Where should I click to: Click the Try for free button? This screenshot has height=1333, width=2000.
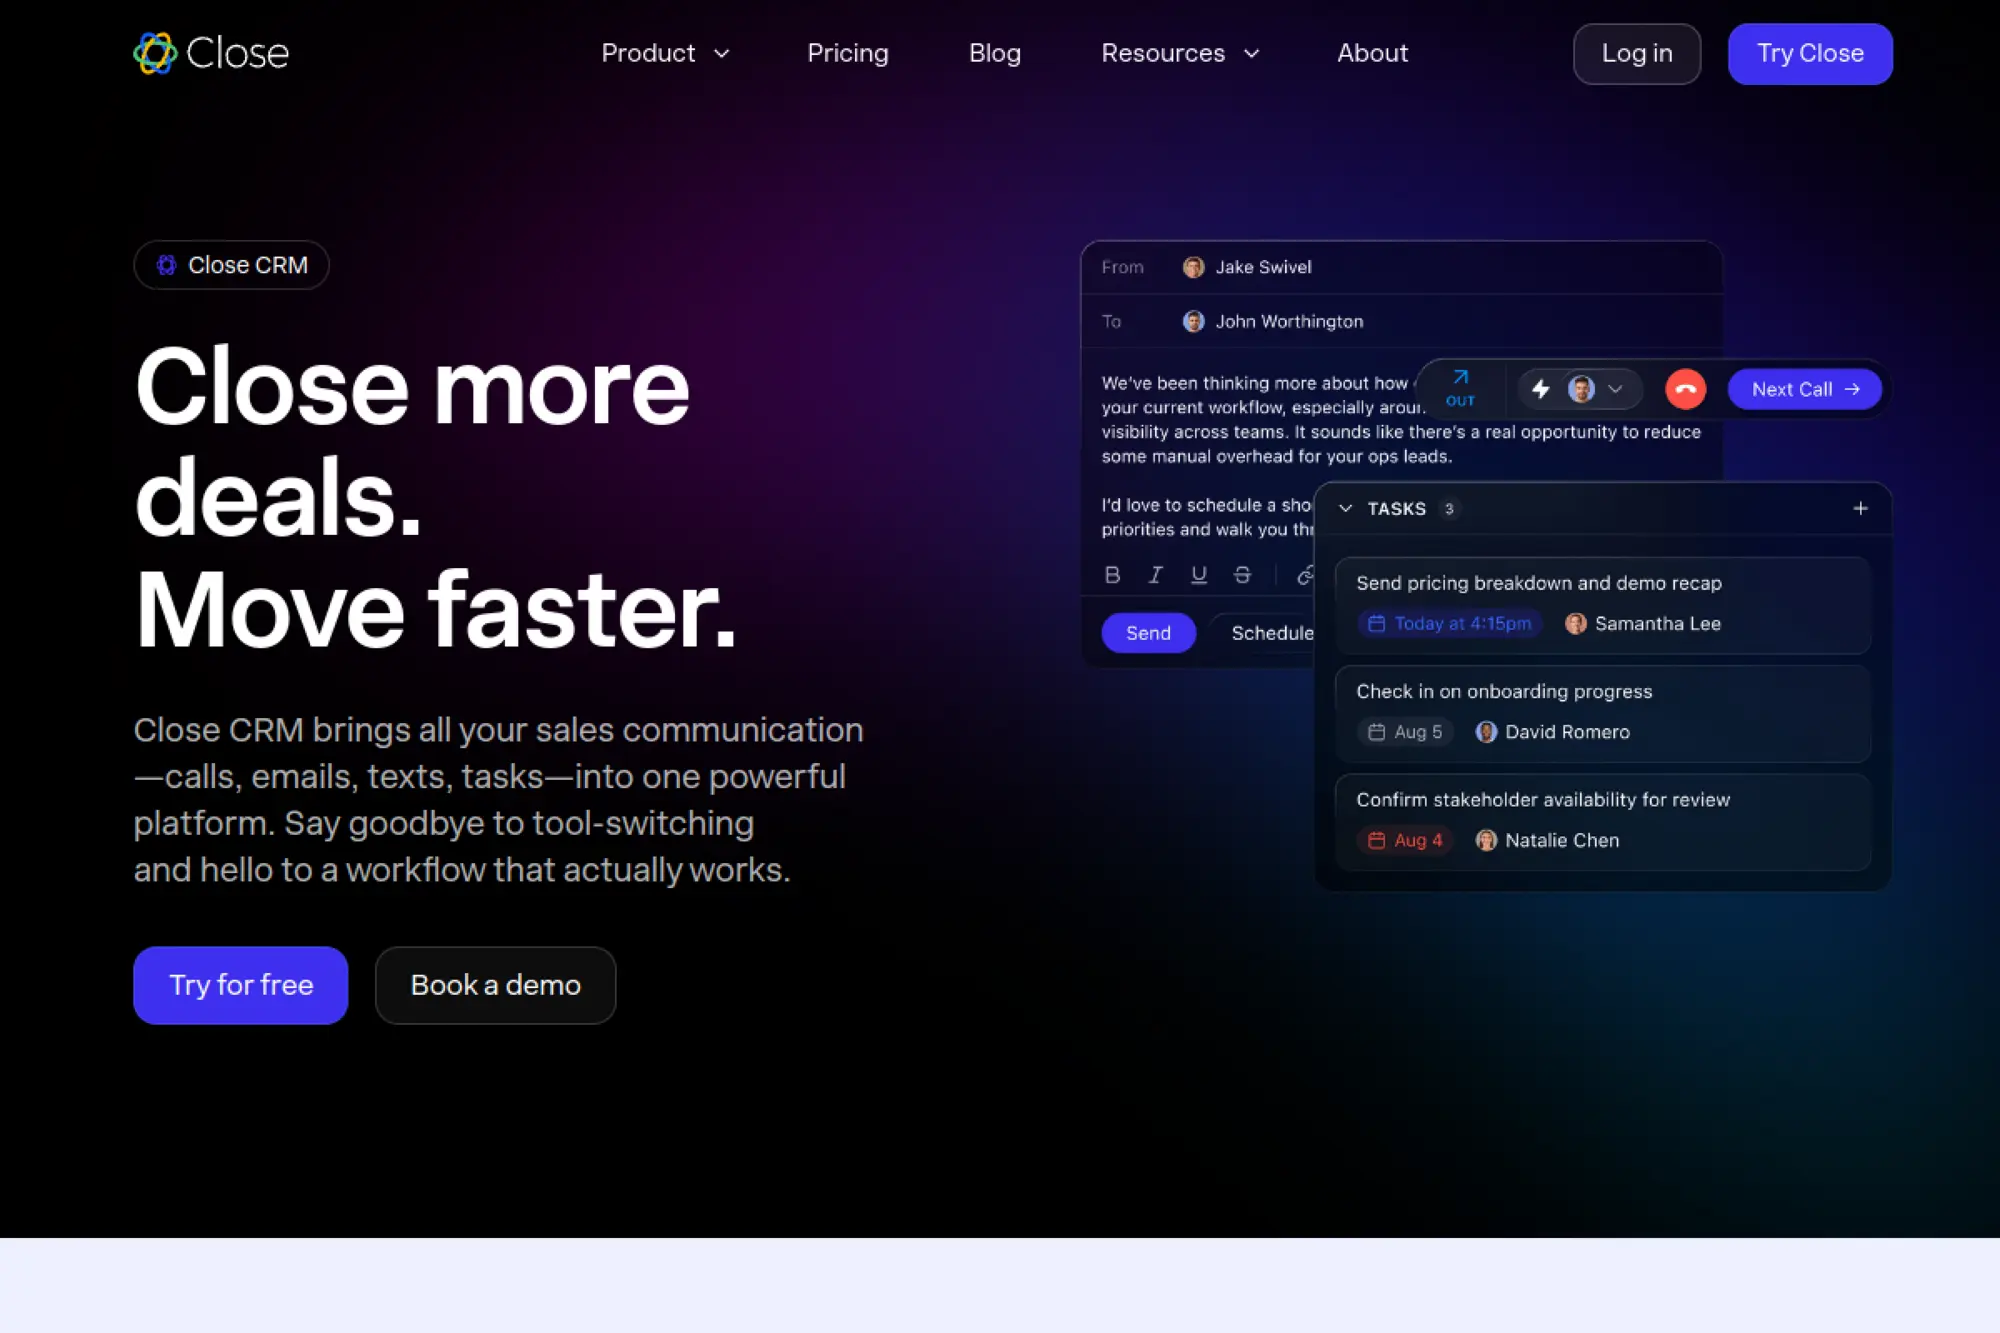click(240, 985)
